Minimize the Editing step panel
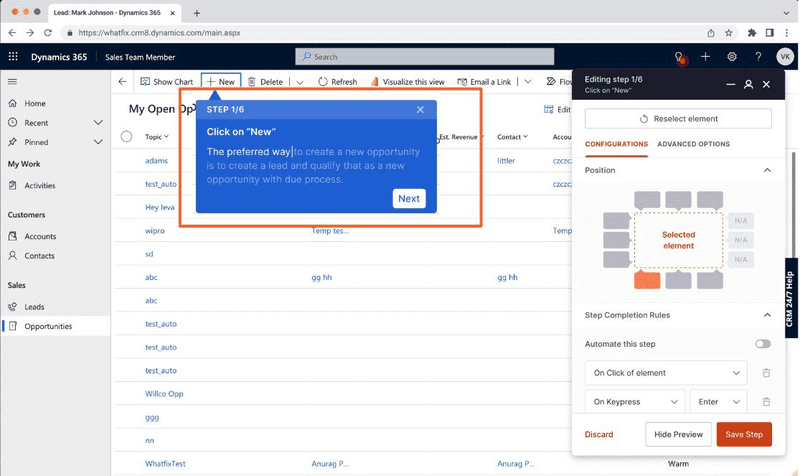Screen dimensions: 800x476 tap(730, 85)
